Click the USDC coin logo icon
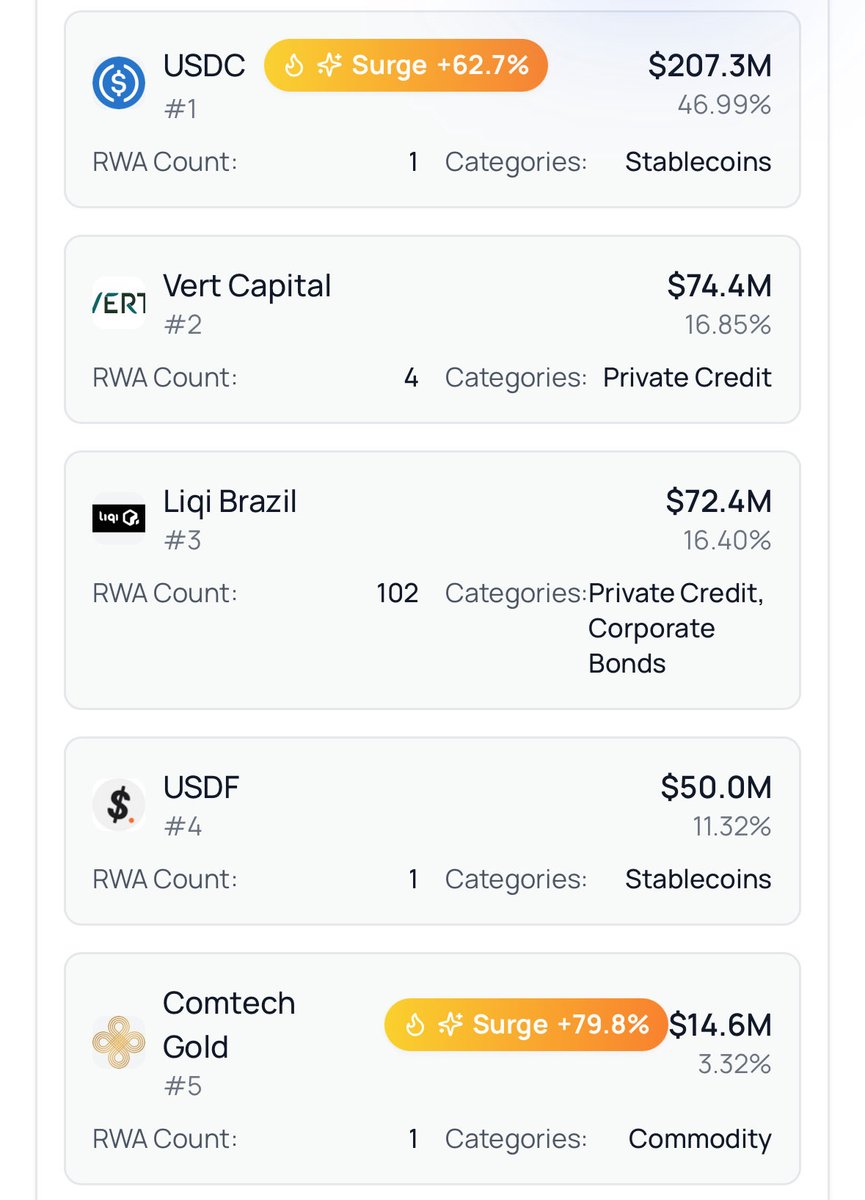The height and width of the screenshot is (1200, 865). click(119, 83)
